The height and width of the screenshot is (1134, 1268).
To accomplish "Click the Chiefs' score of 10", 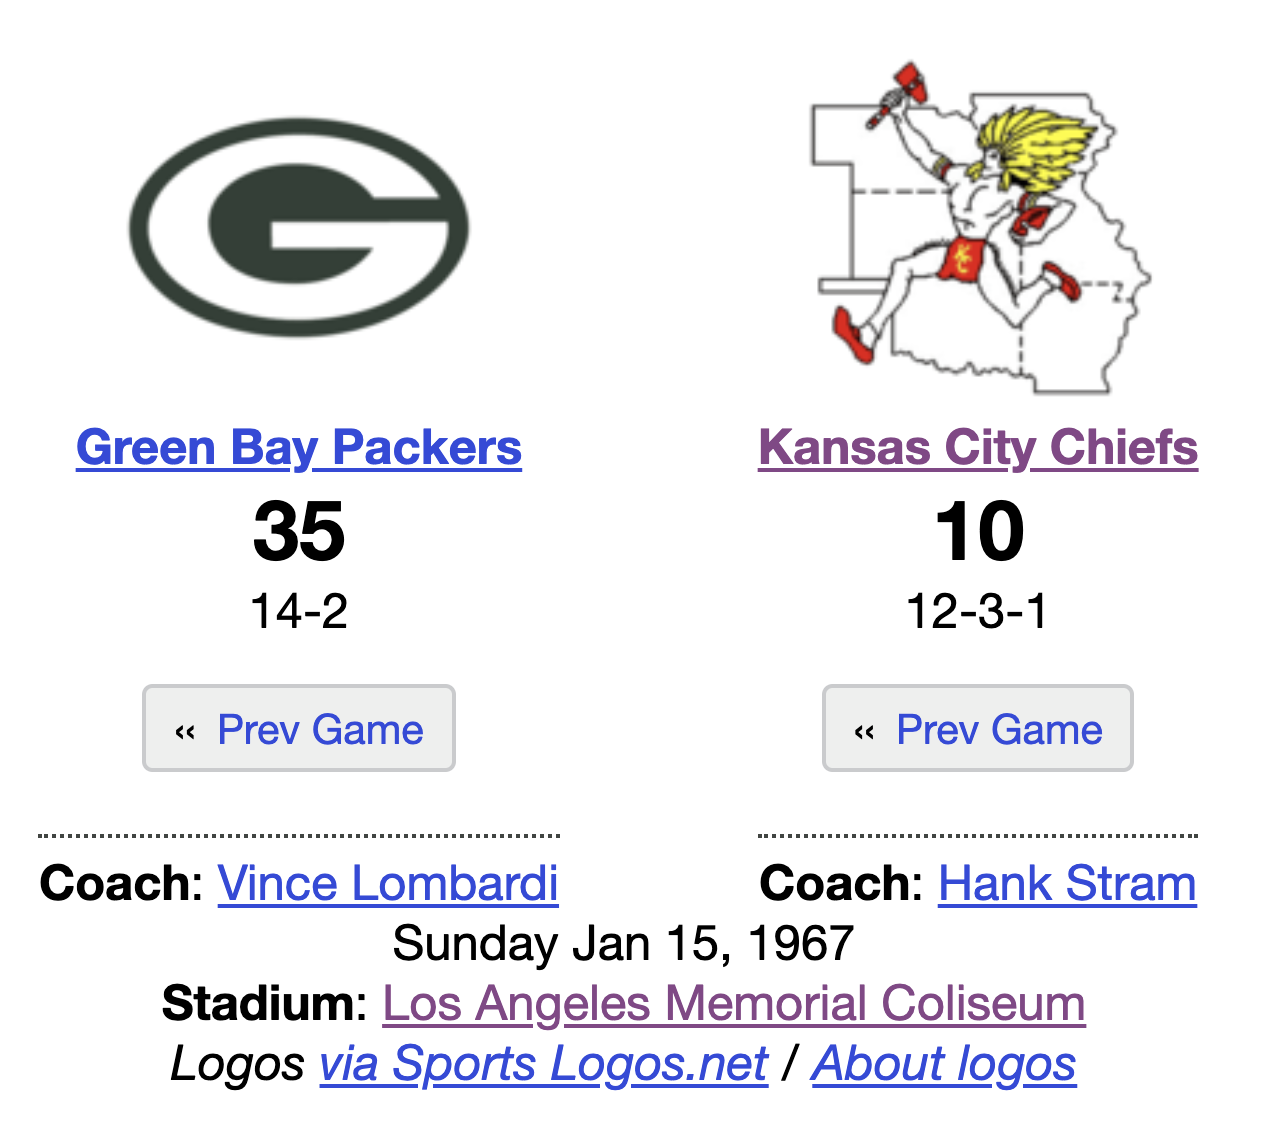I will [x=979, y=531].
